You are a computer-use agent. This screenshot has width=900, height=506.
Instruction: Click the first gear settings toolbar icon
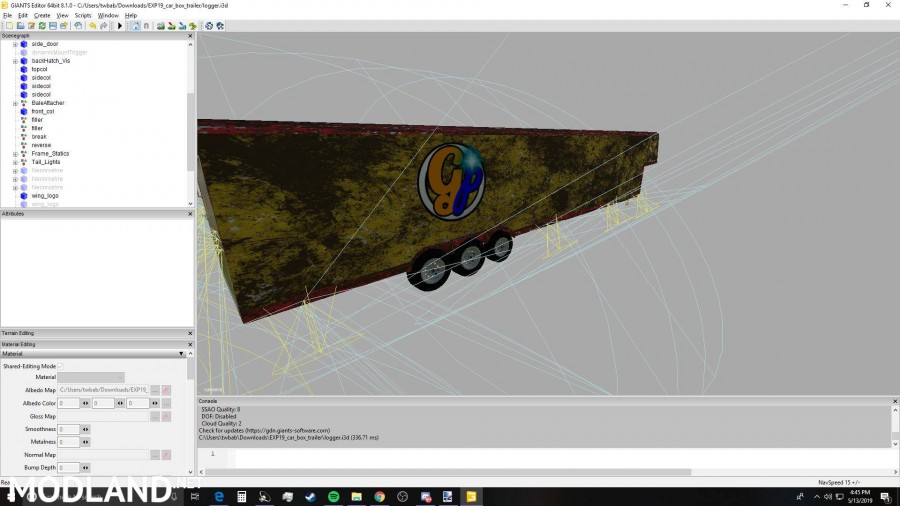[209, 26]
